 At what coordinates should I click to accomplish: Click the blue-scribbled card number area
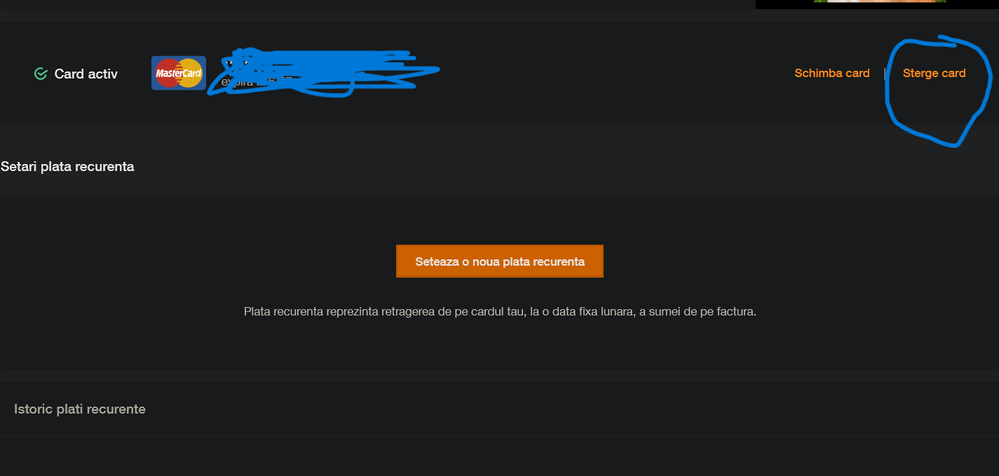pyautogui.click(x=325, y=73)
